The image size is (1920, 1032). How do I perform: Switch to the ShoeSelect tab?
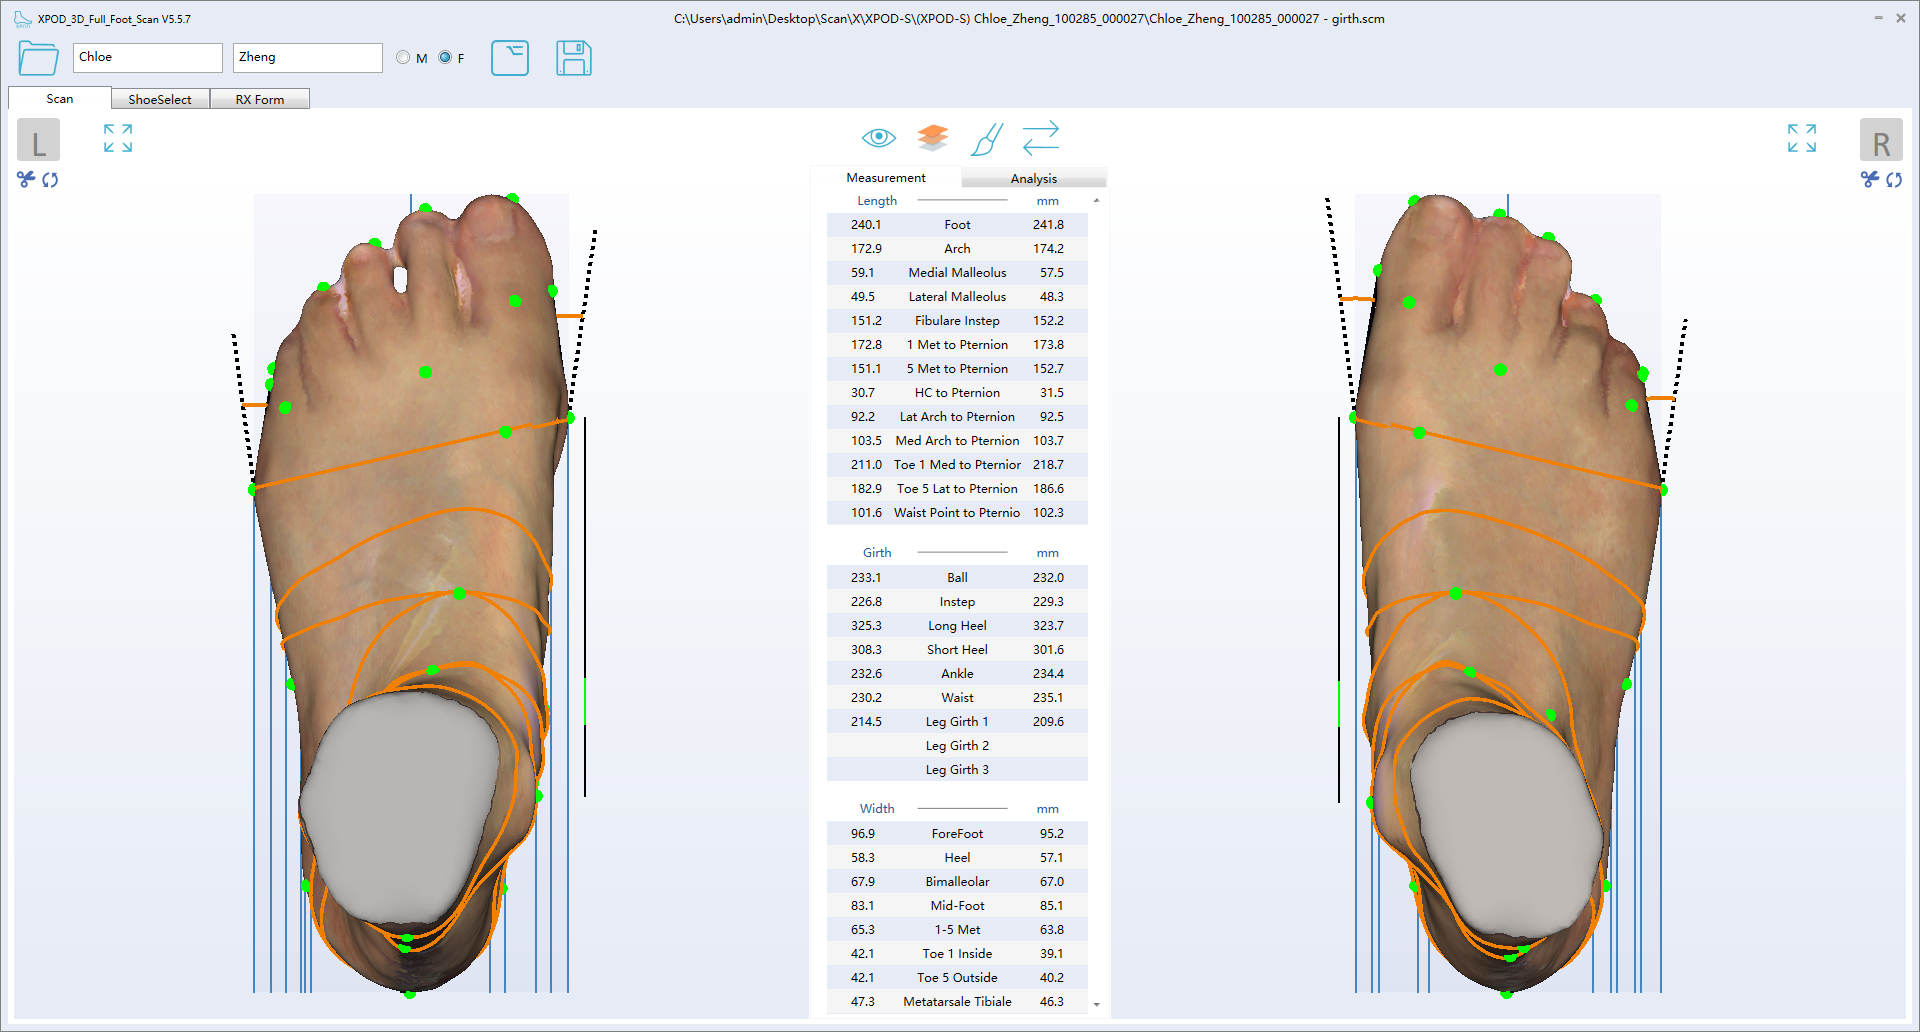[x=160, y=99]
